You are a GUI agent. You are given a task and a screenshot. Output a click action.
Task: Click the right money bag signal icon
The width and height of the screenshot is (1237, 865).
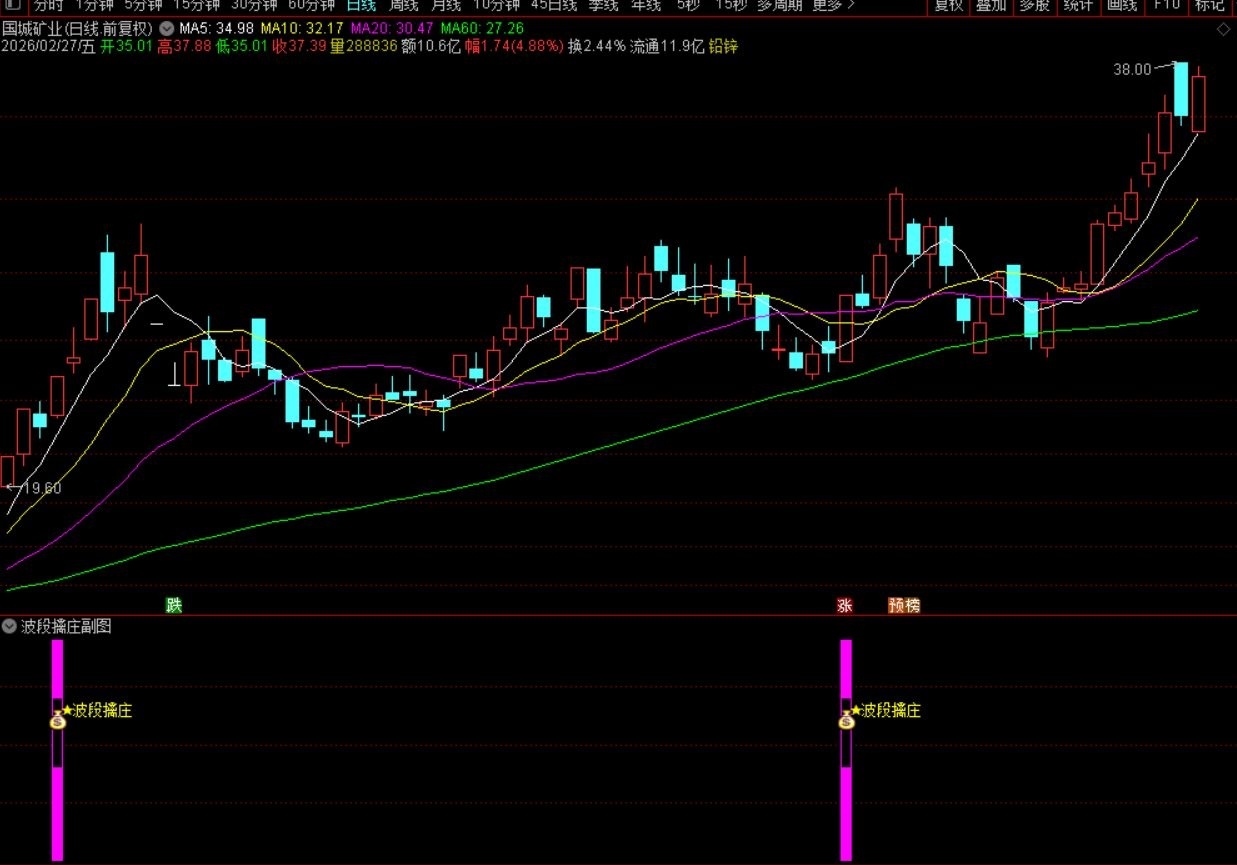point(846,718)
